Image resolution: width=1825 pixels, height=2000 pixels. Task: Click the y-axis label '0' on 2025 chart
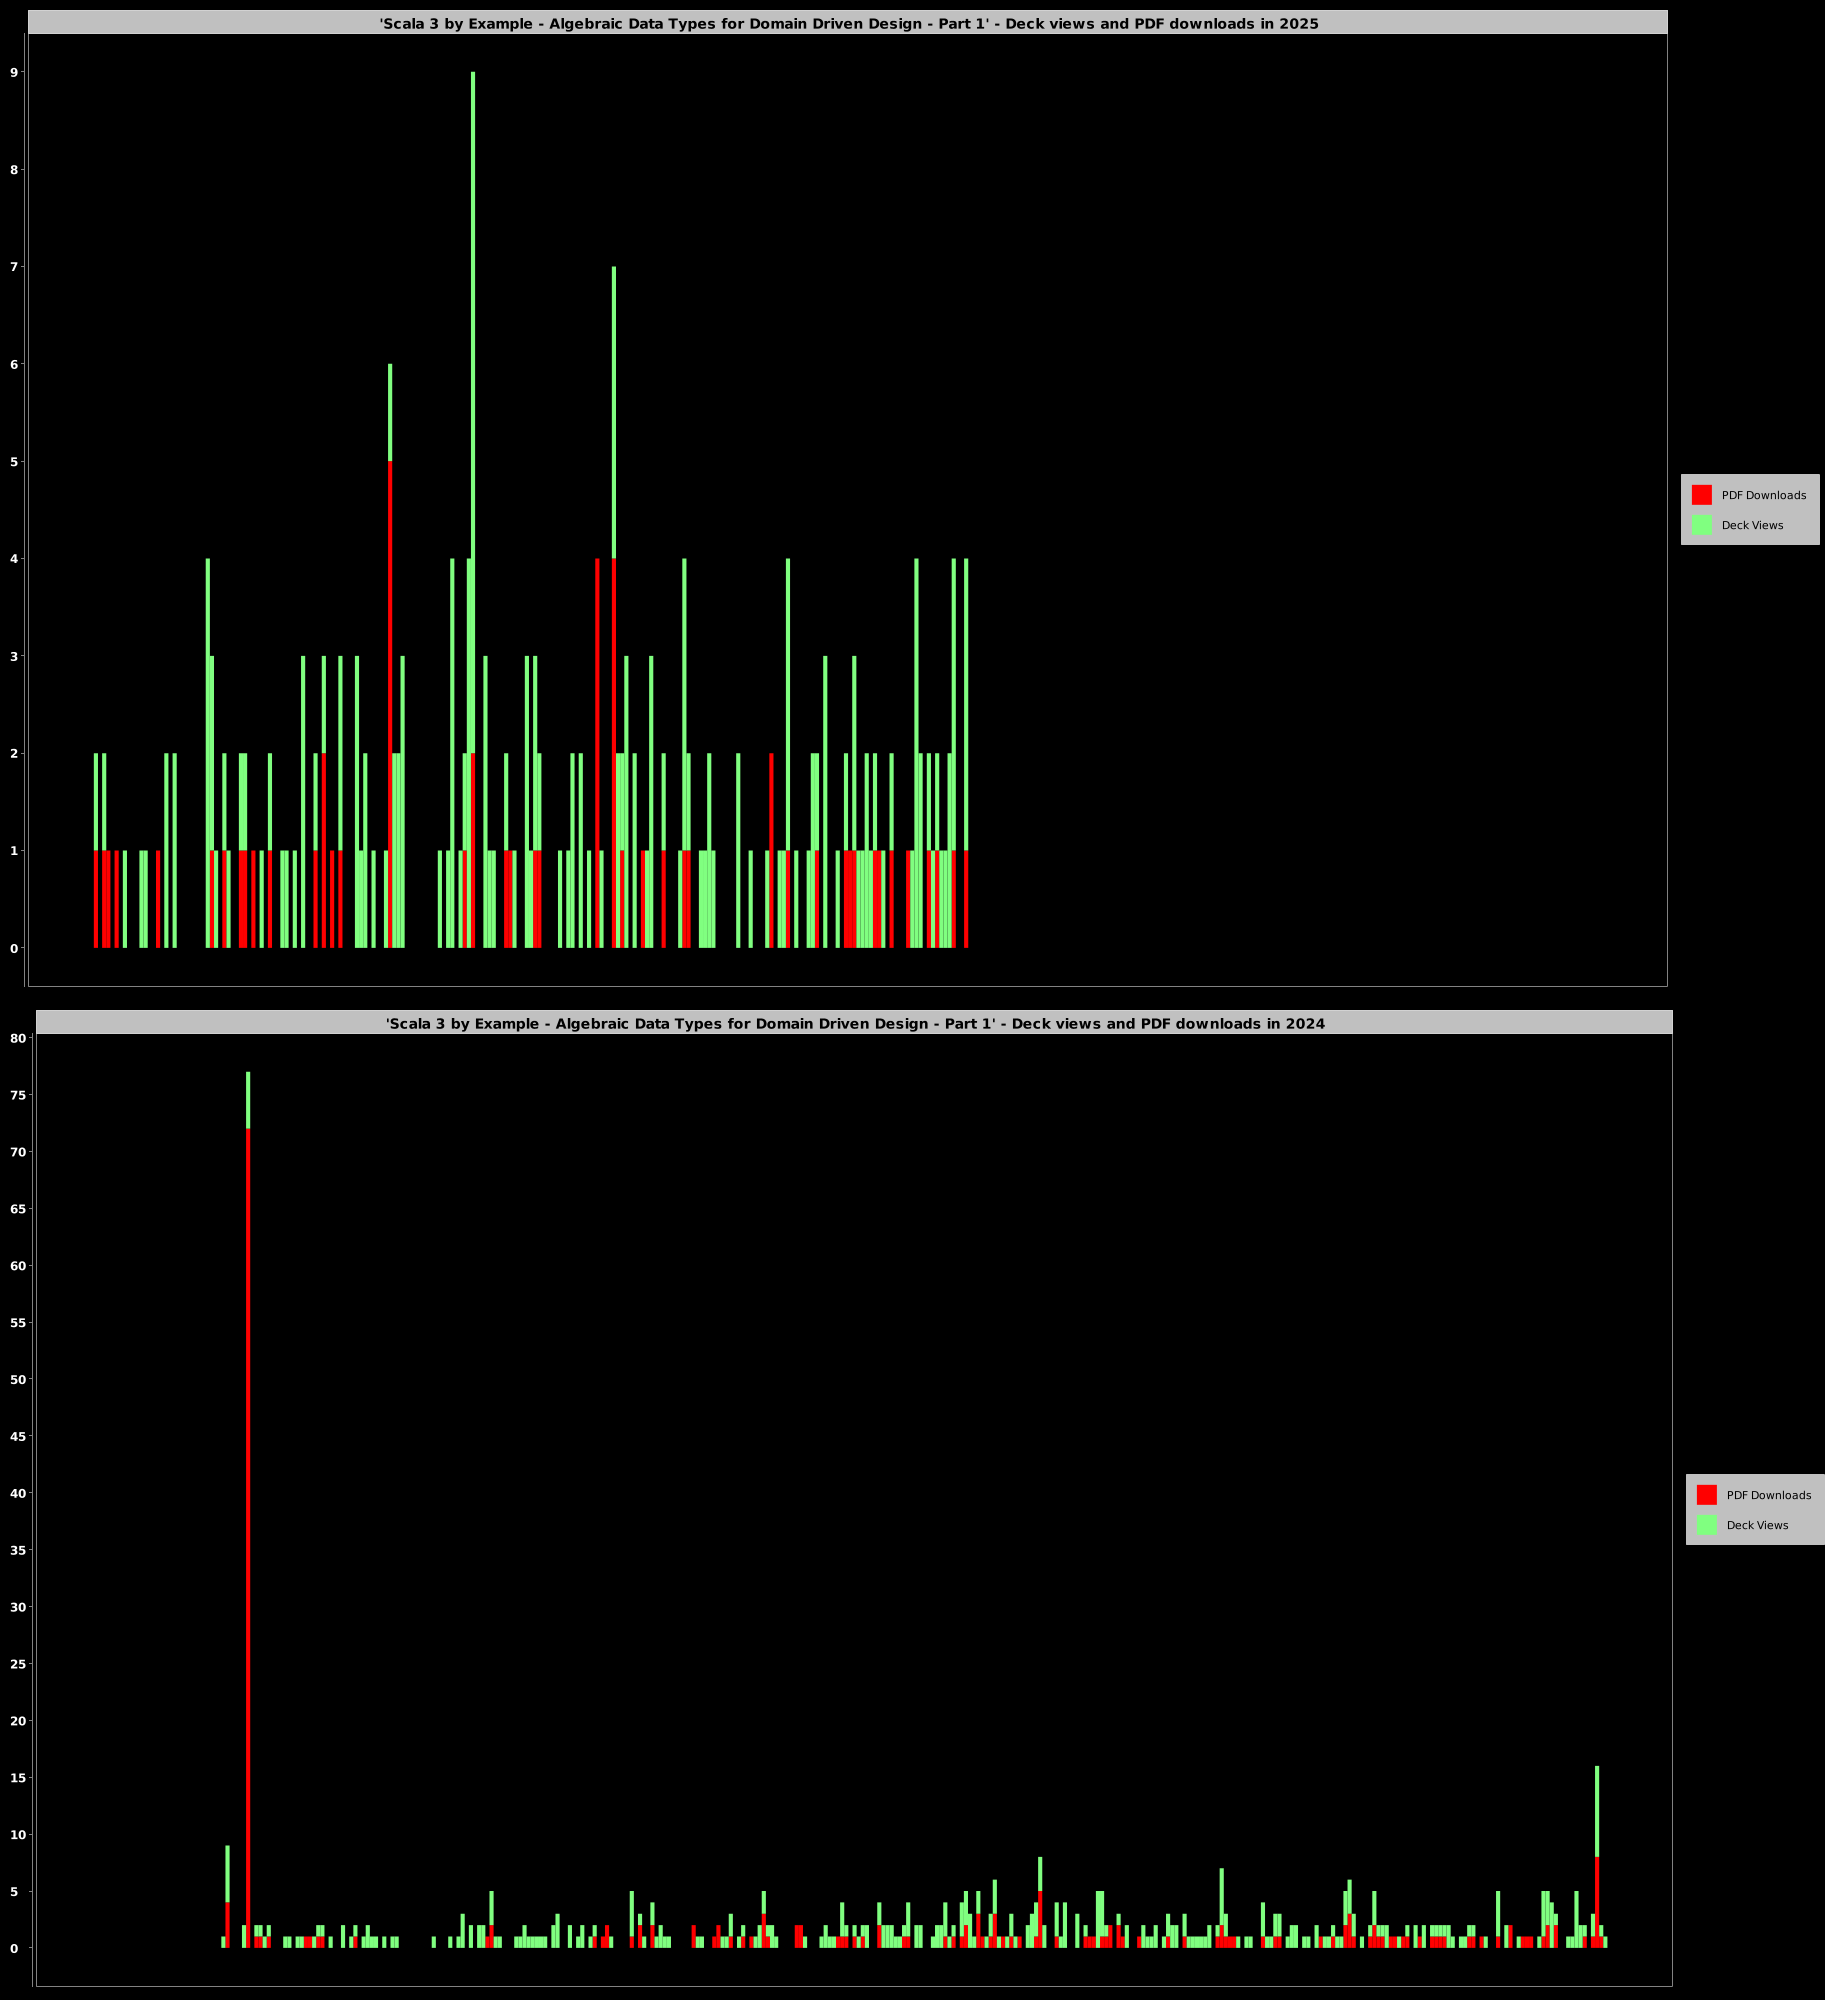coord(14,948)
